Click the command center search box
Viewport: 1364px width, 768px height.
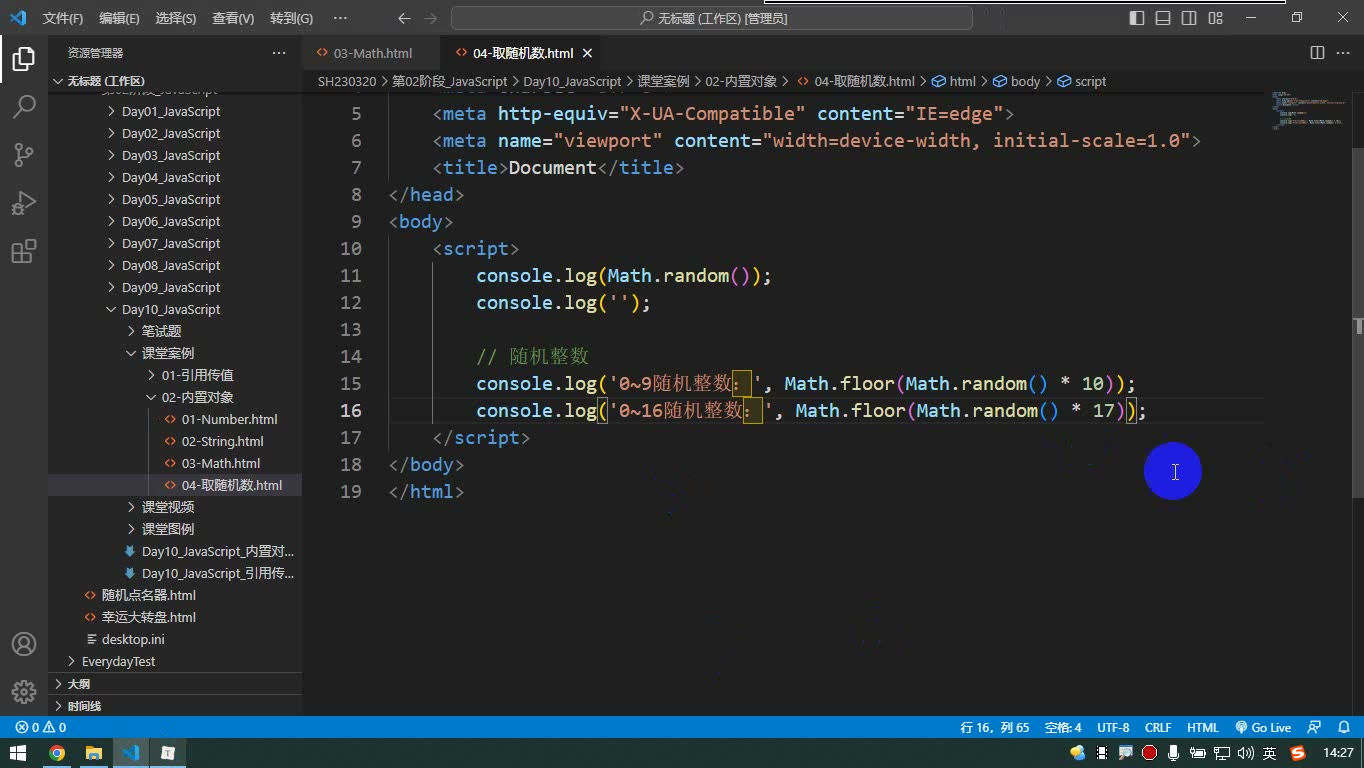pyautogui.click(x=712, y=18)
